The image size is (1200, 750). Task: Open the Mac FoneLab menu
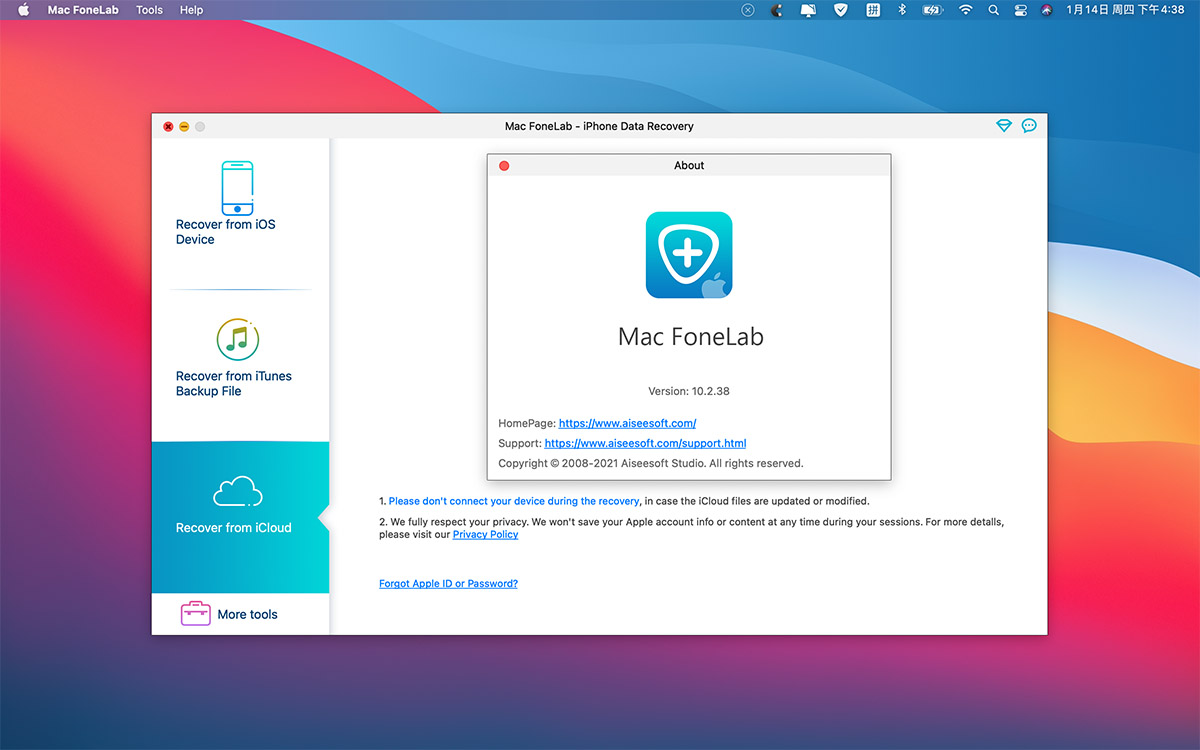click(83, 10)
